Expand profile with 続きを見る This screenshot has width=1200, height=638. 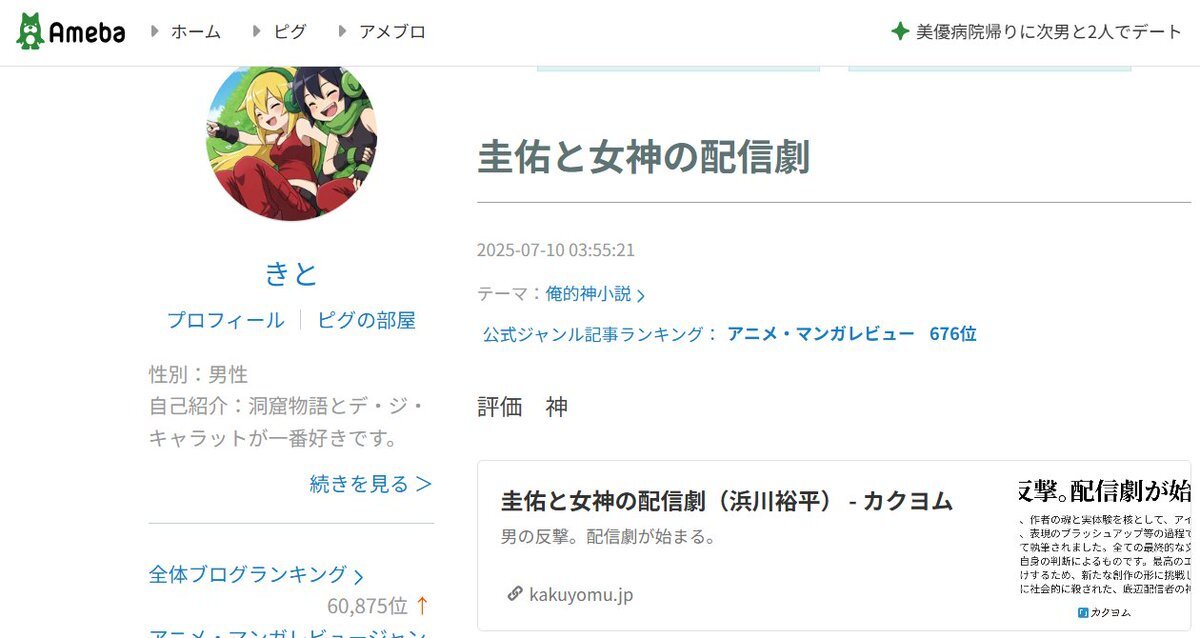(371, 484)
